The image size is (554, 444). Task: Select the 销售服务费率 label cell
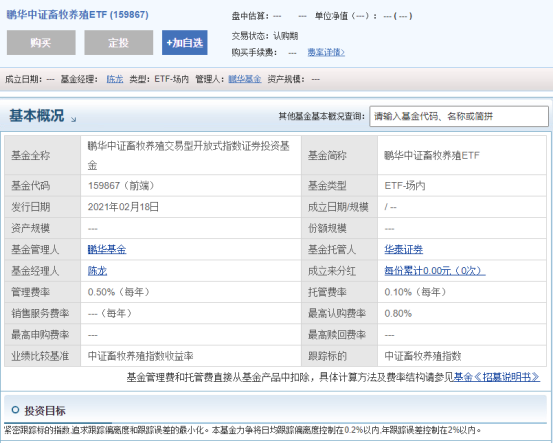pos(43,313)
